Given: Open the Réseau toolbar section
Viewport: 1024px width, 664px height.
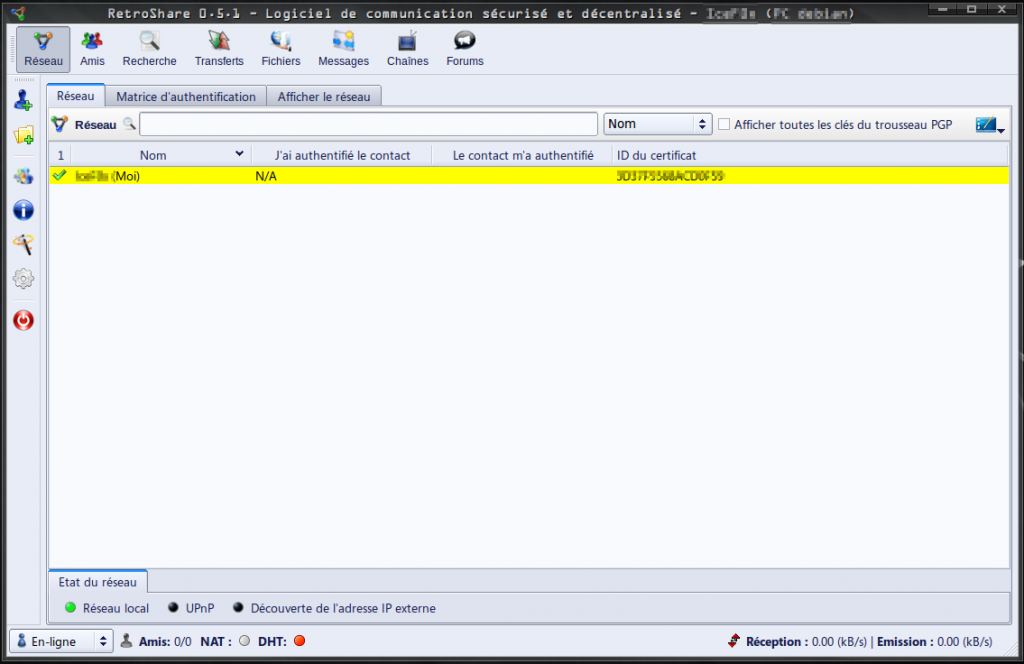Looking at the screenshot, I should point(43,49).
